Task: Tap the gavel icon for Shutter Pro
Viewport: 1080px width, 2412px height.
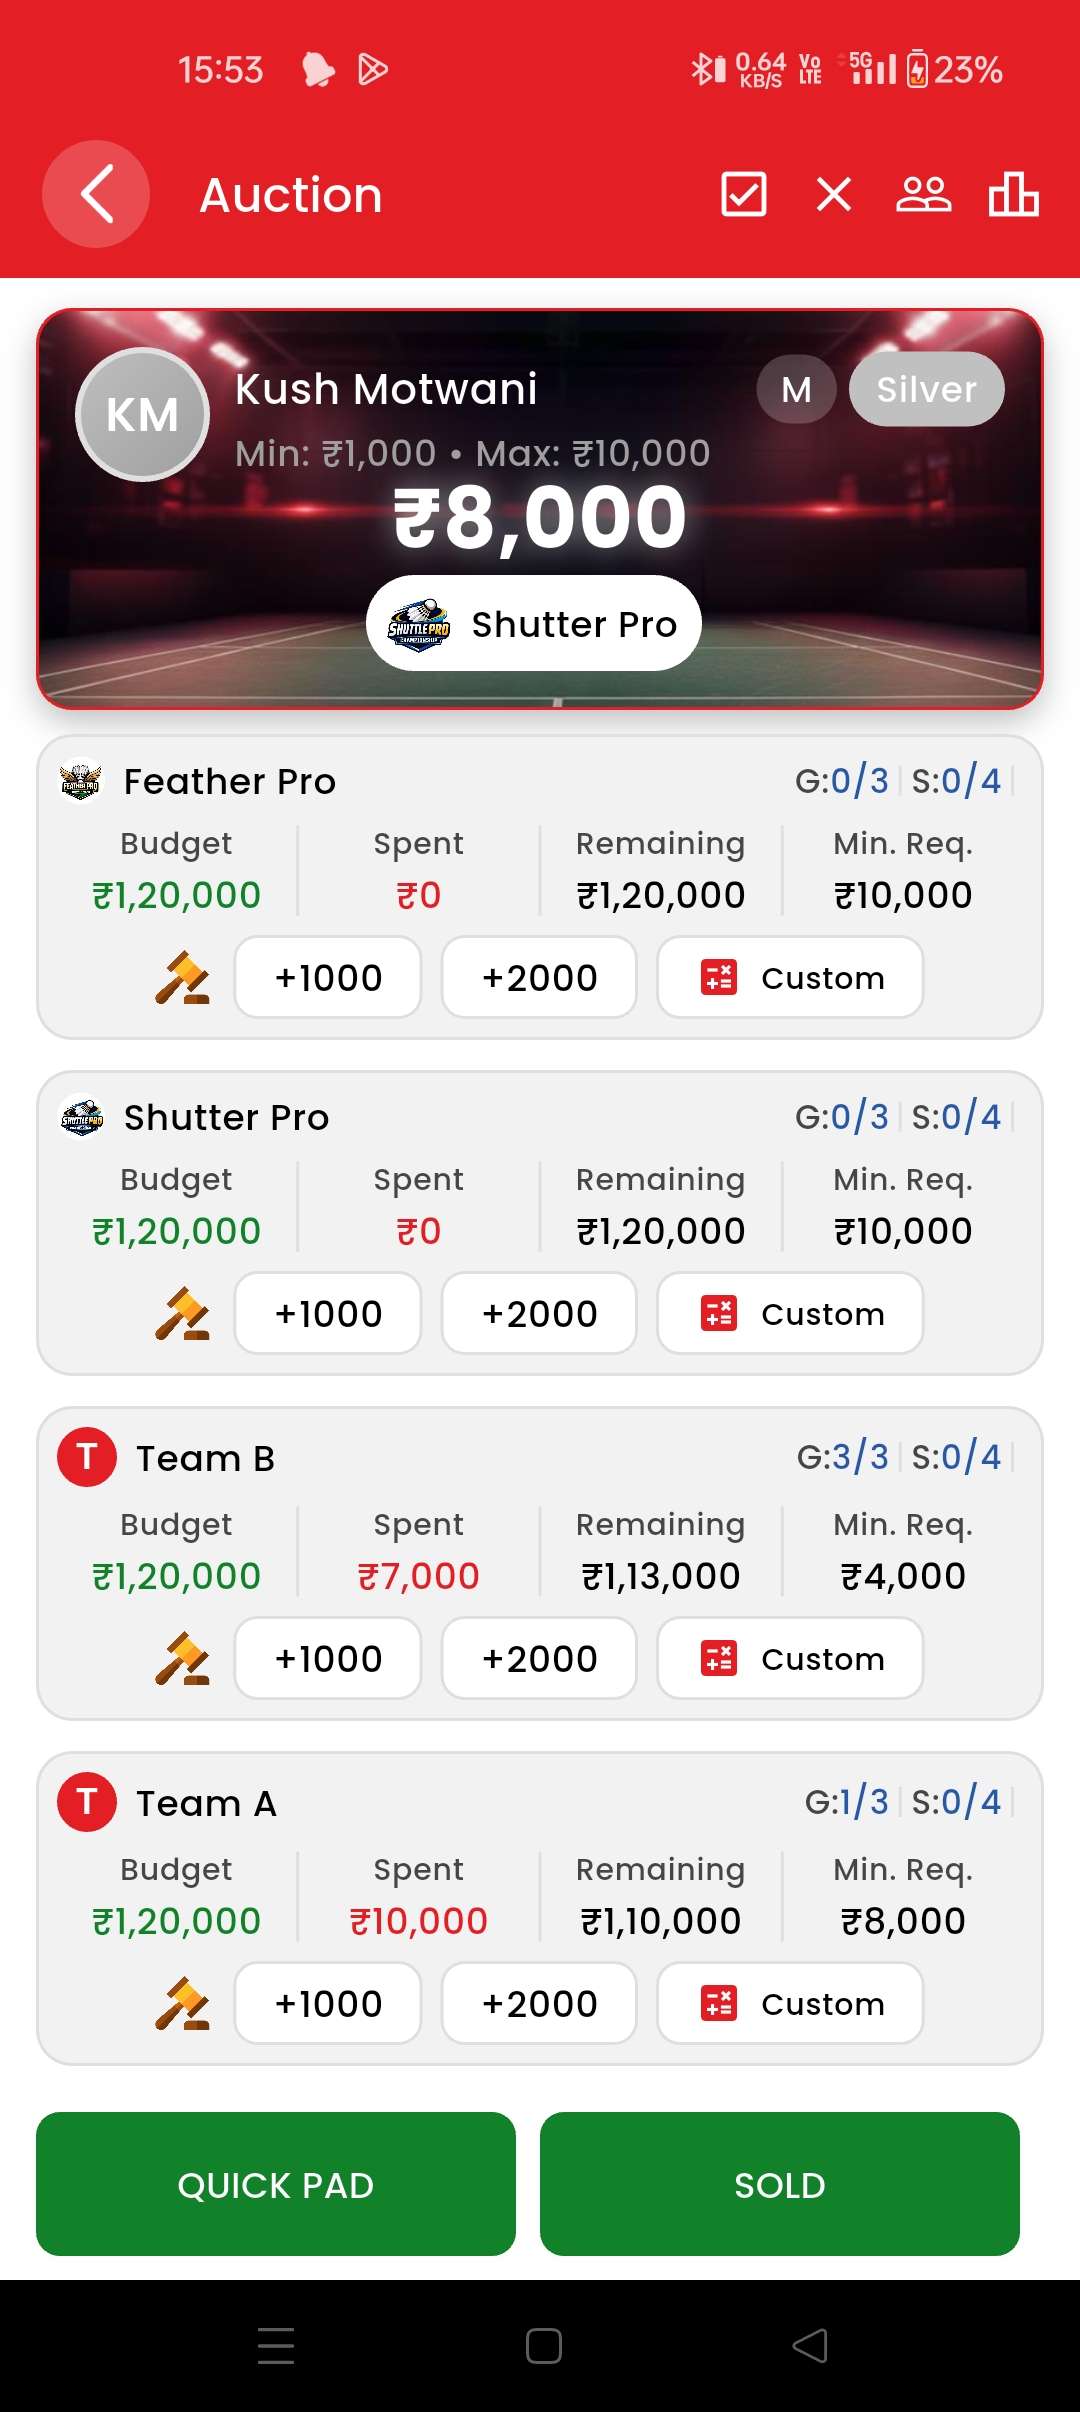Action: pyautogui.click(x=182, y=1313)
